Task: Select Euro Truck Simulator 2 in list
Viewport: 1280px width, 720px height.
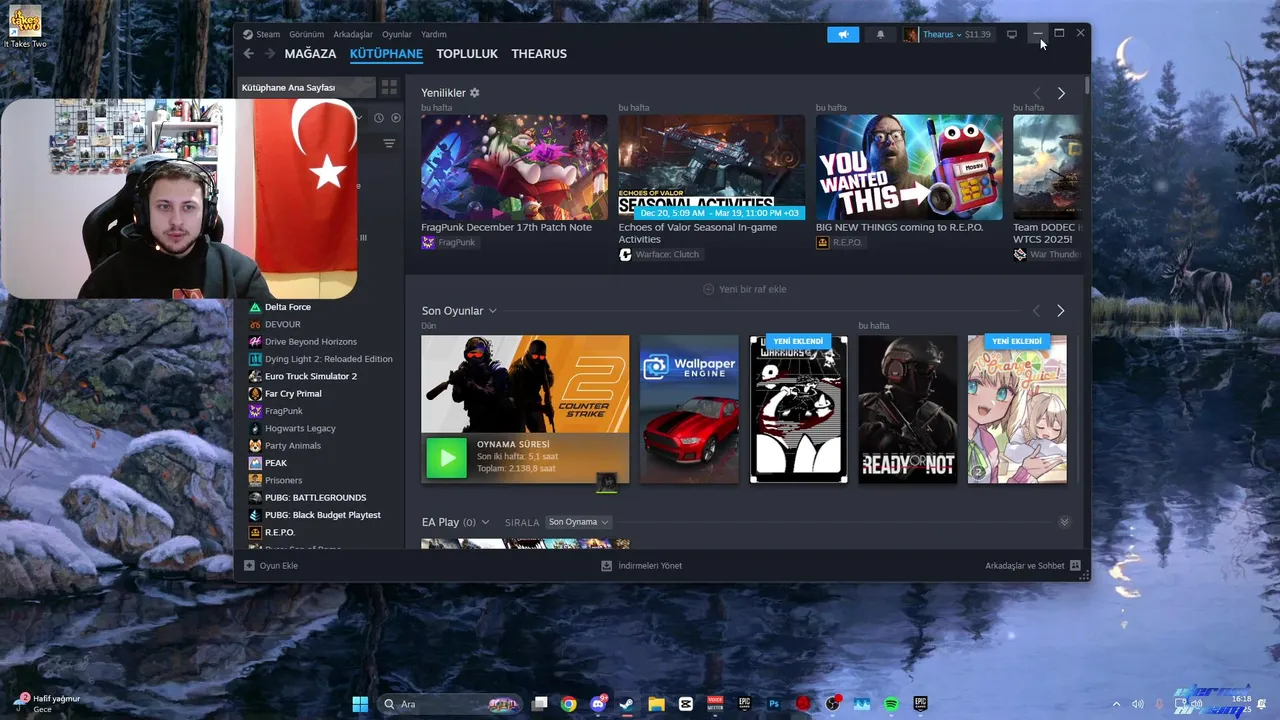Action: click(x=310, y=376)
